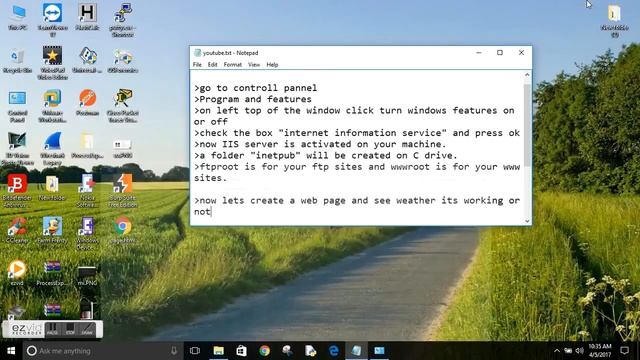Select the Farm Frenzy desktop icon
Screen dimensions: 640x360
click(52, 231)
